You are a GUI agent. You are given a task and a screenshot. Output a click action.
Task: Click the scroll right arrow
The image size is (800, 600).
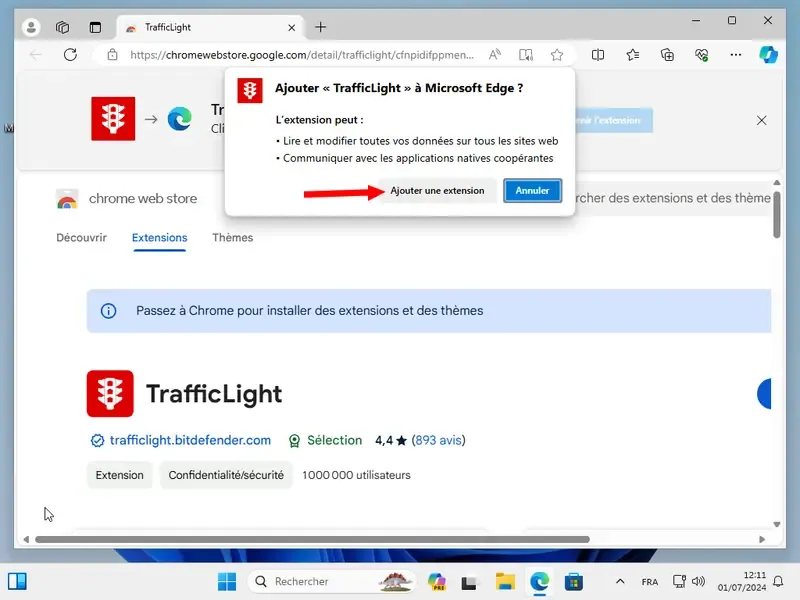pyautogui.click(x=762, y=539)
